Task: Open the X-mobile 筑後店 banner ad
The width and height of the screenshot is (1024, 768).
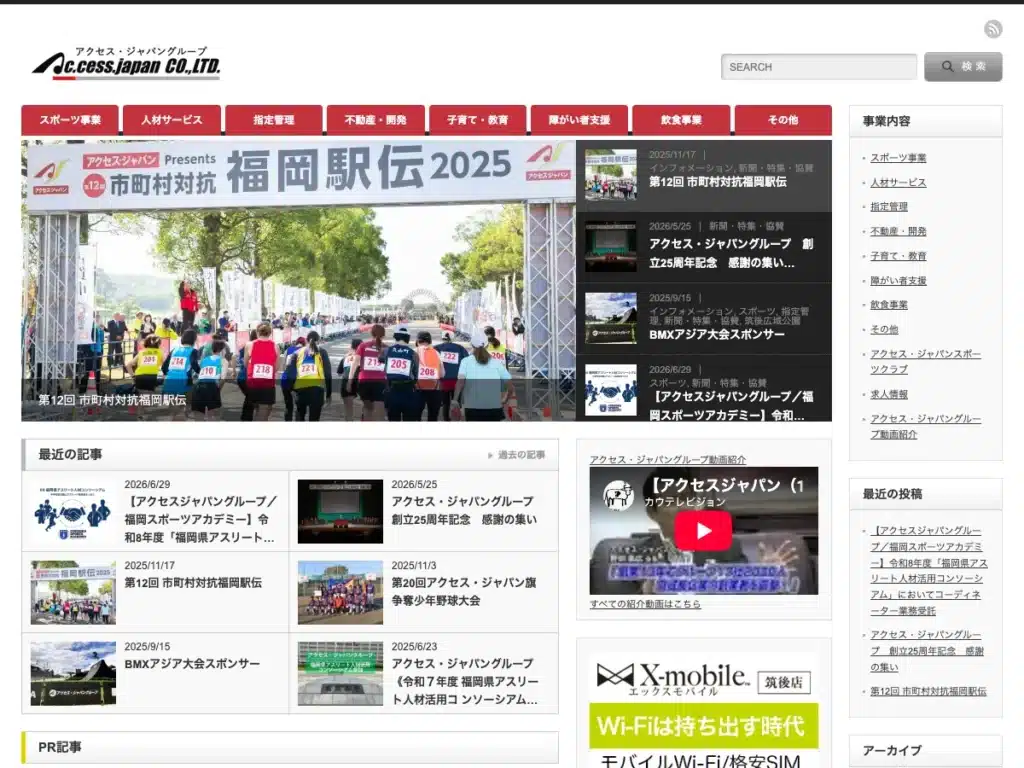Action: [x=703, y=711]
